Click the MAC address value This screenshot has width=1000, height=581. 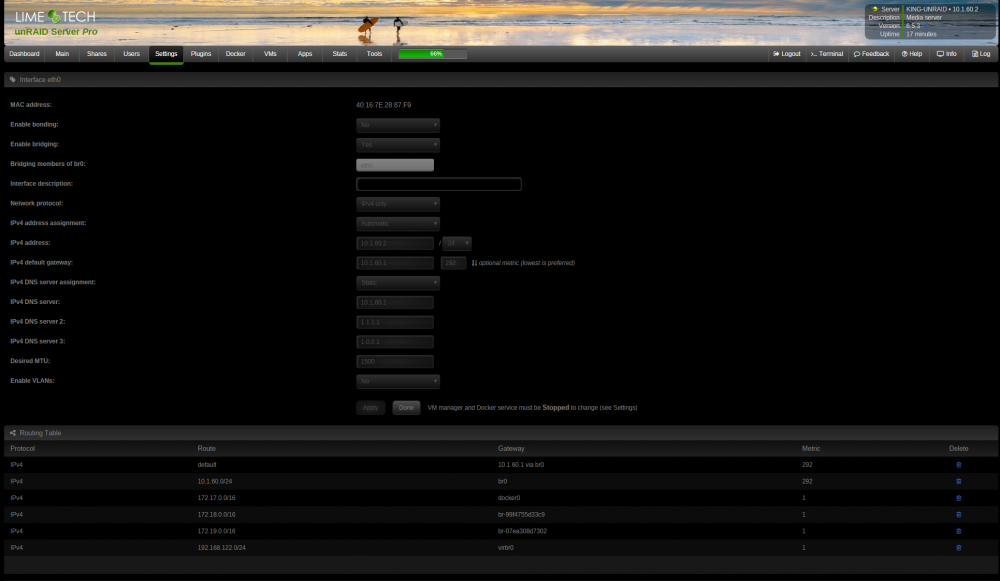(x=383, y=105)
